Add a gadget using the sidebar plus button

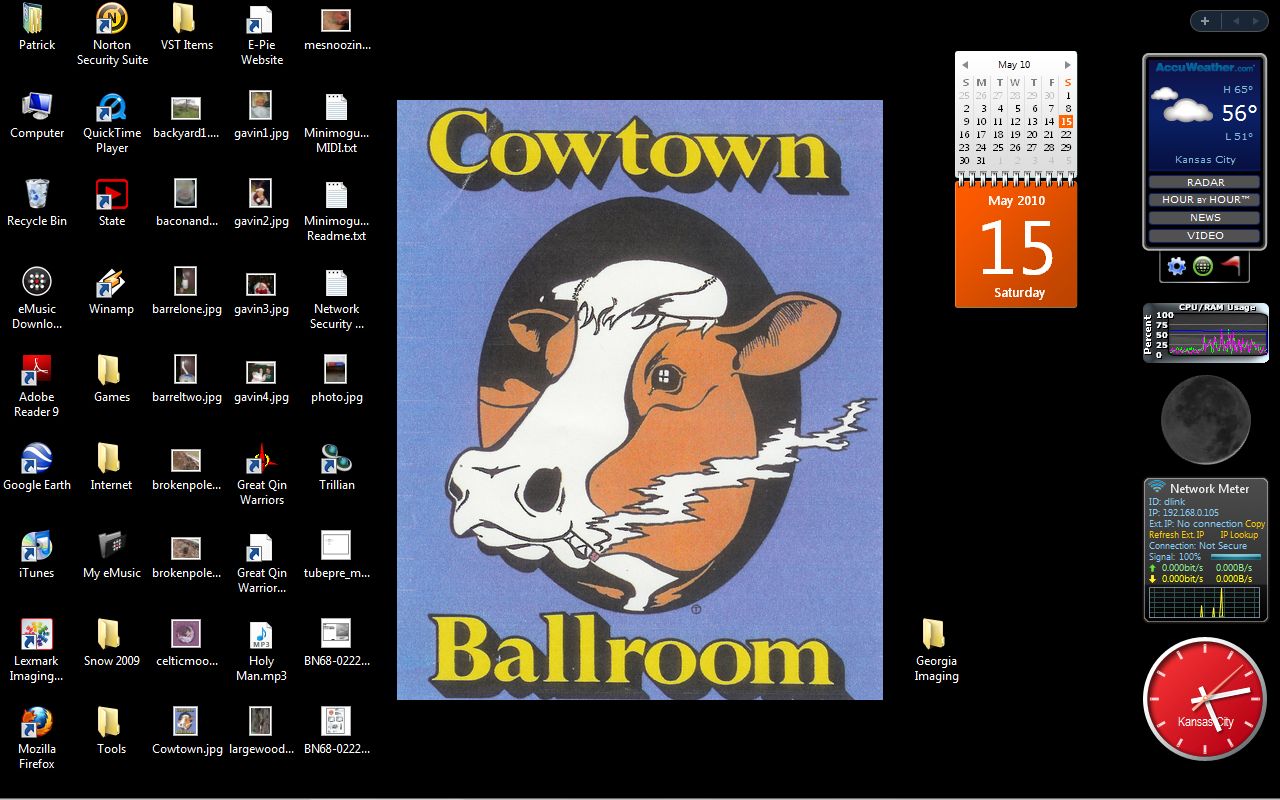coord(1205,21)
